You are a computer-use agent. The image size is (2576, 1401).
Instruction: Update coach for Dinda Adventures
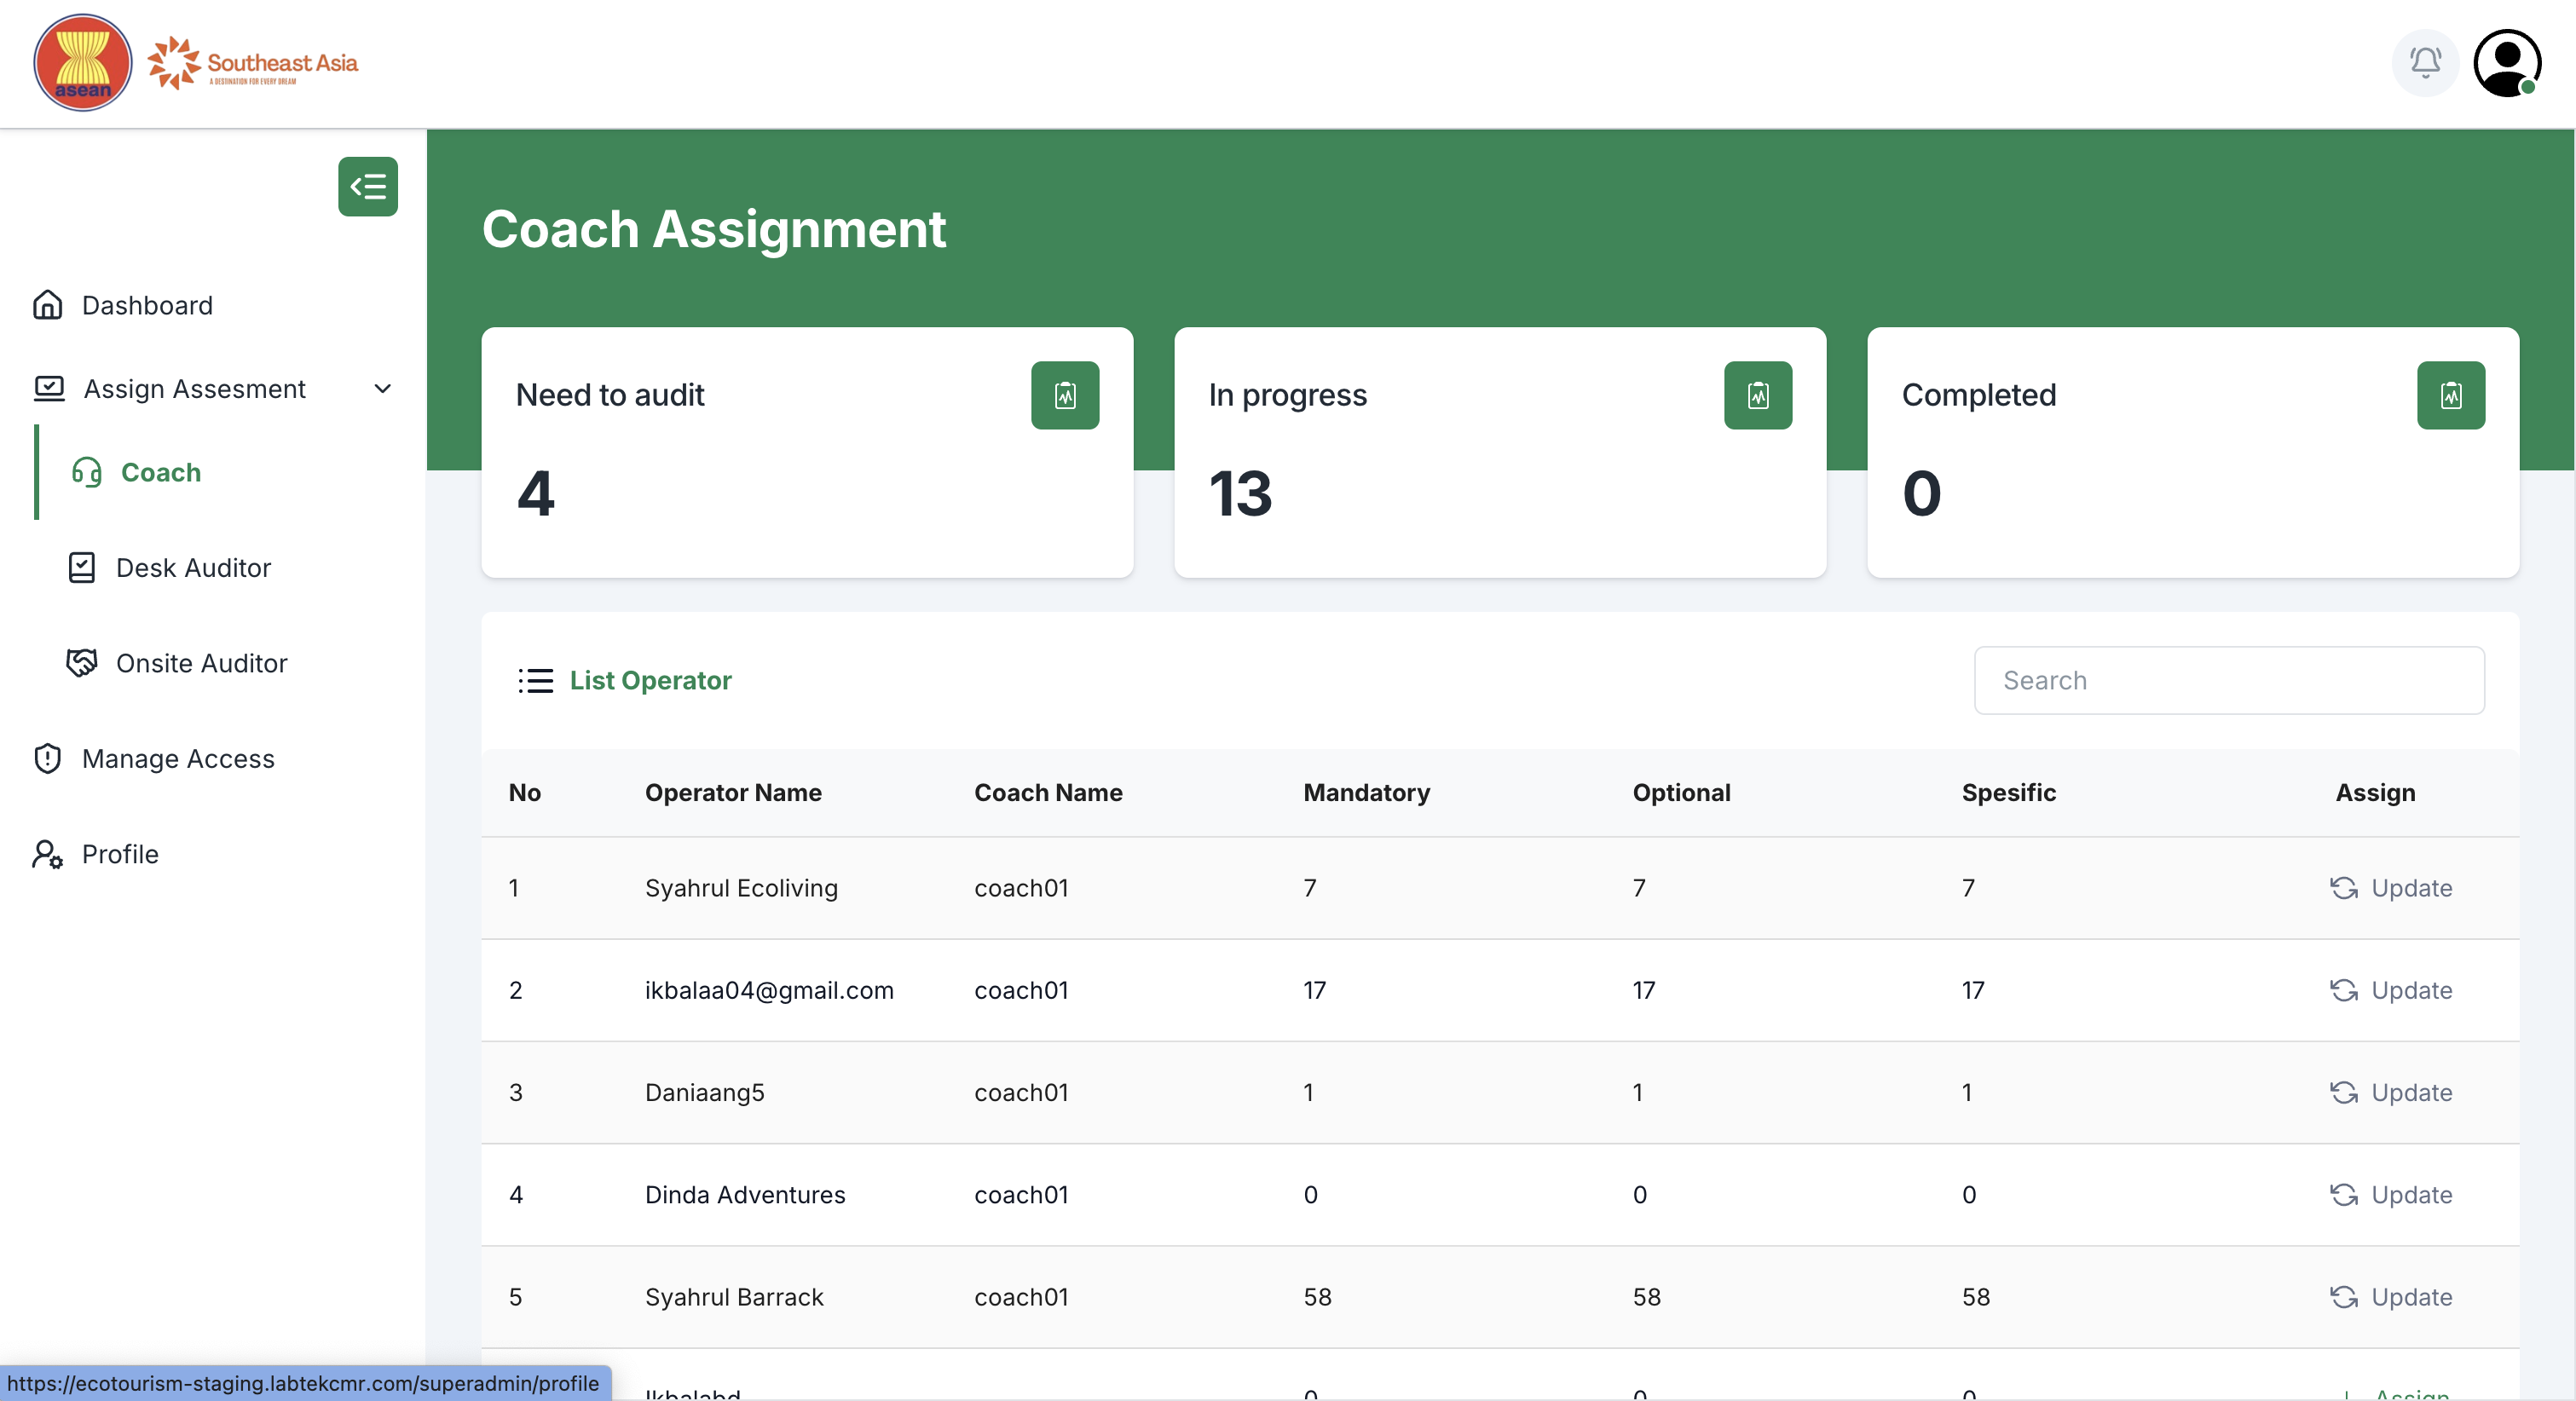click(x=2391, y=1195)
